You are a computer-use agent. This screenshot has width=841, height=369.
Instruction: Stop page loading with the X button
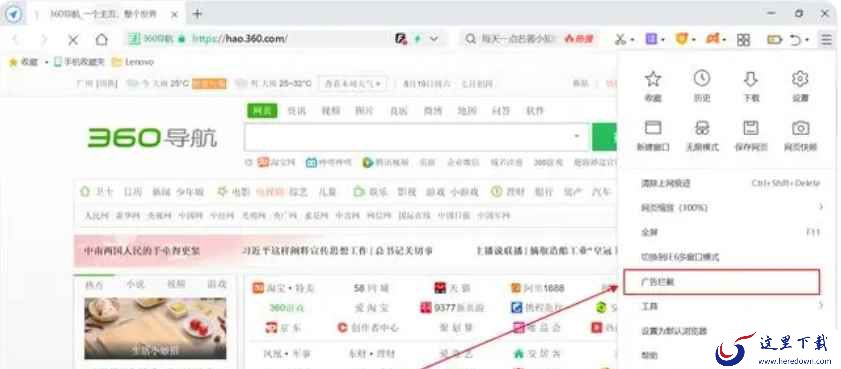coord(73,39)
